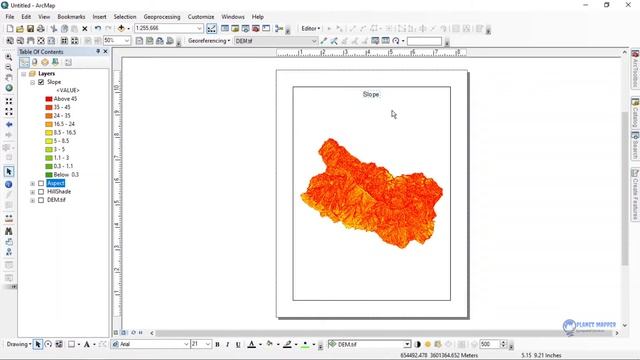
Task: Open the Catalog side tab
Action: (635, 112)
